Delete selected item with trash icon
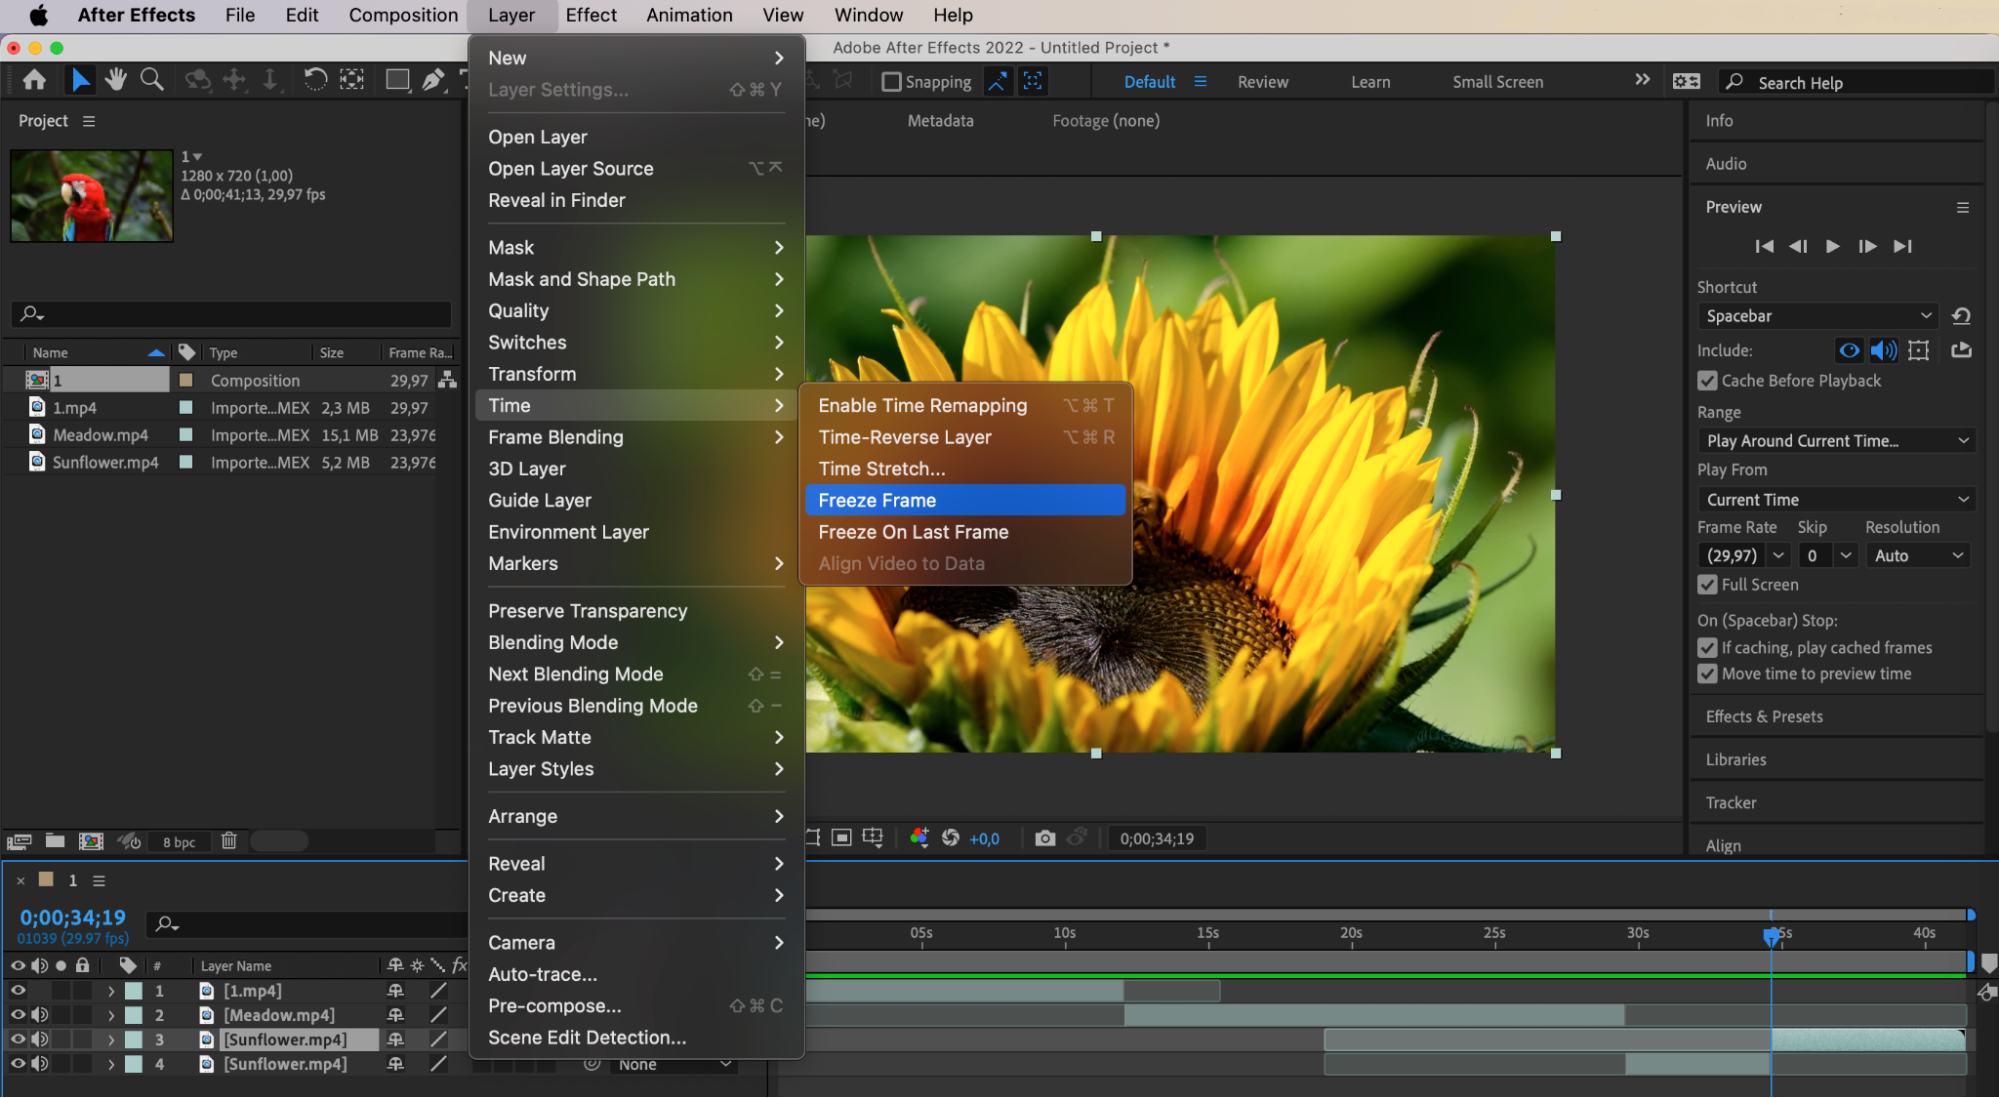Image resolution: width=1999 pixels, height=1098 pixels. coord(229,841)
